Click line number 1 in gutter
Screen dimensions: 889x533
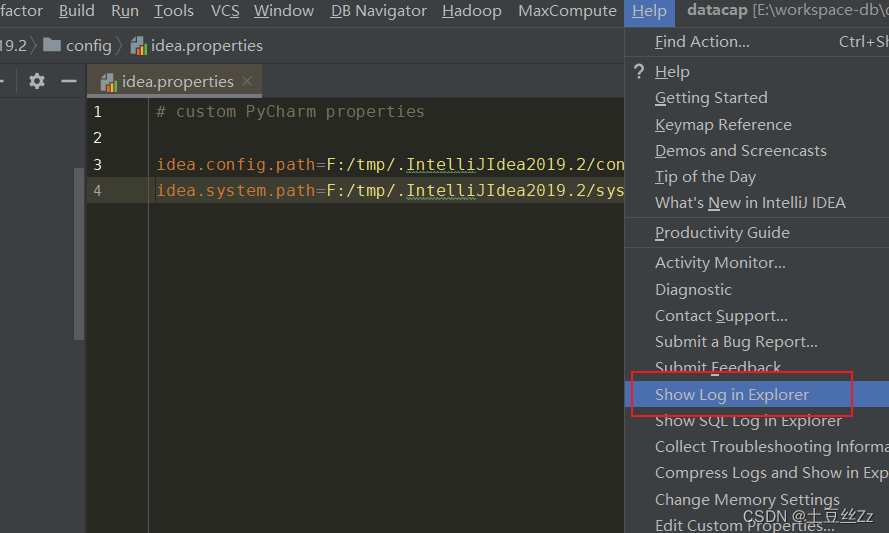point(98,112)
